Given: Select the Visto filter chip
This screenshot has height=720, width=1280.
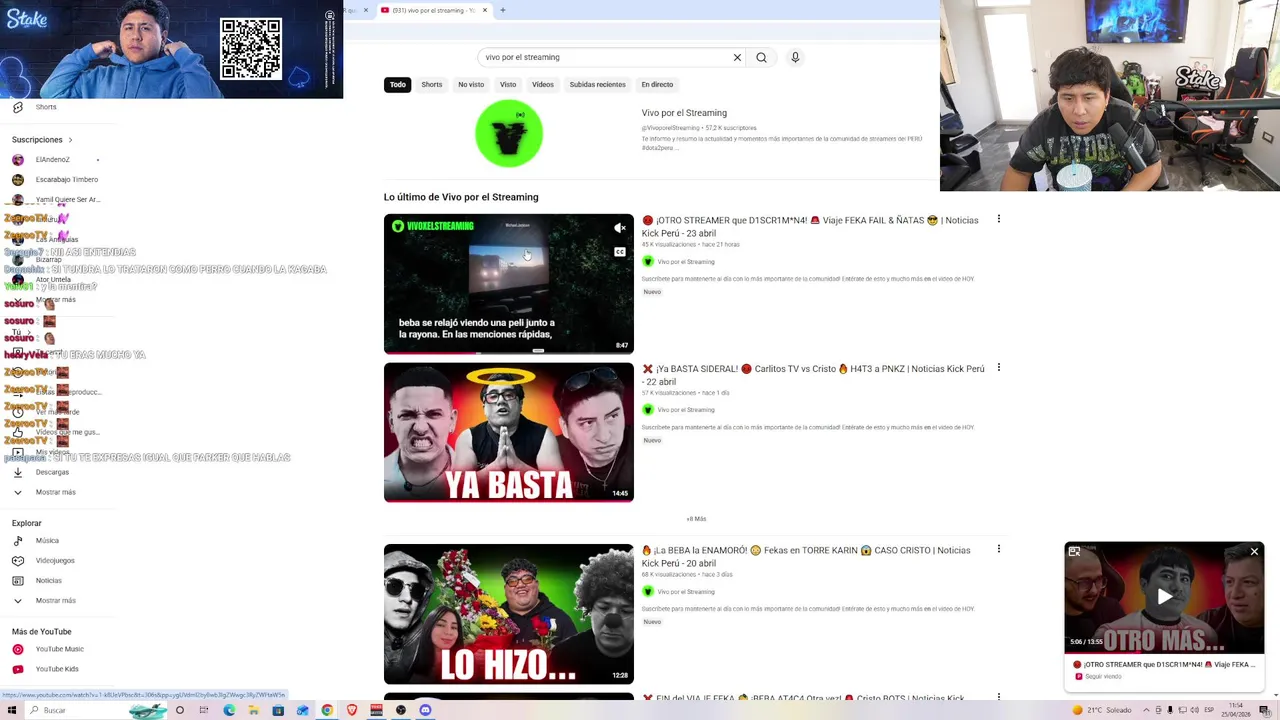Looking at the screenshot, I should point(508,85).
